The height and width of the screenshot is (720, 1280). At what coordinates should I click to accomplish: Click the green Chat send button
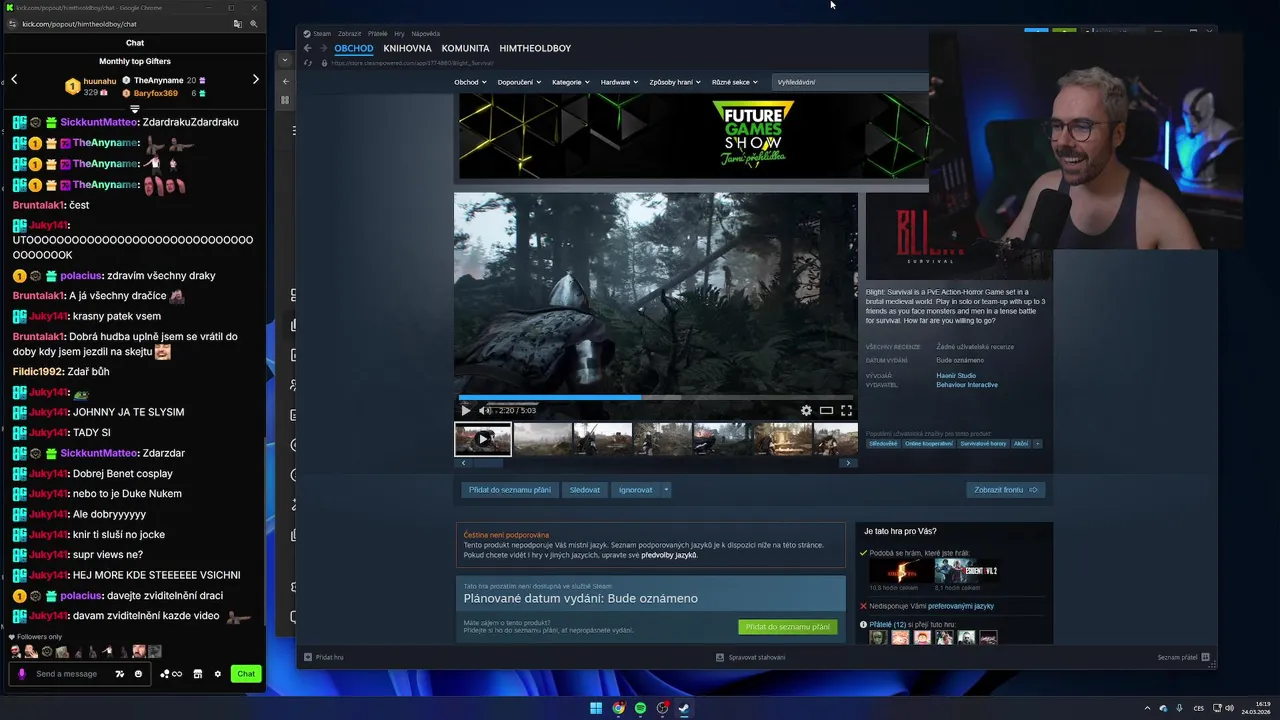point(246,674)
